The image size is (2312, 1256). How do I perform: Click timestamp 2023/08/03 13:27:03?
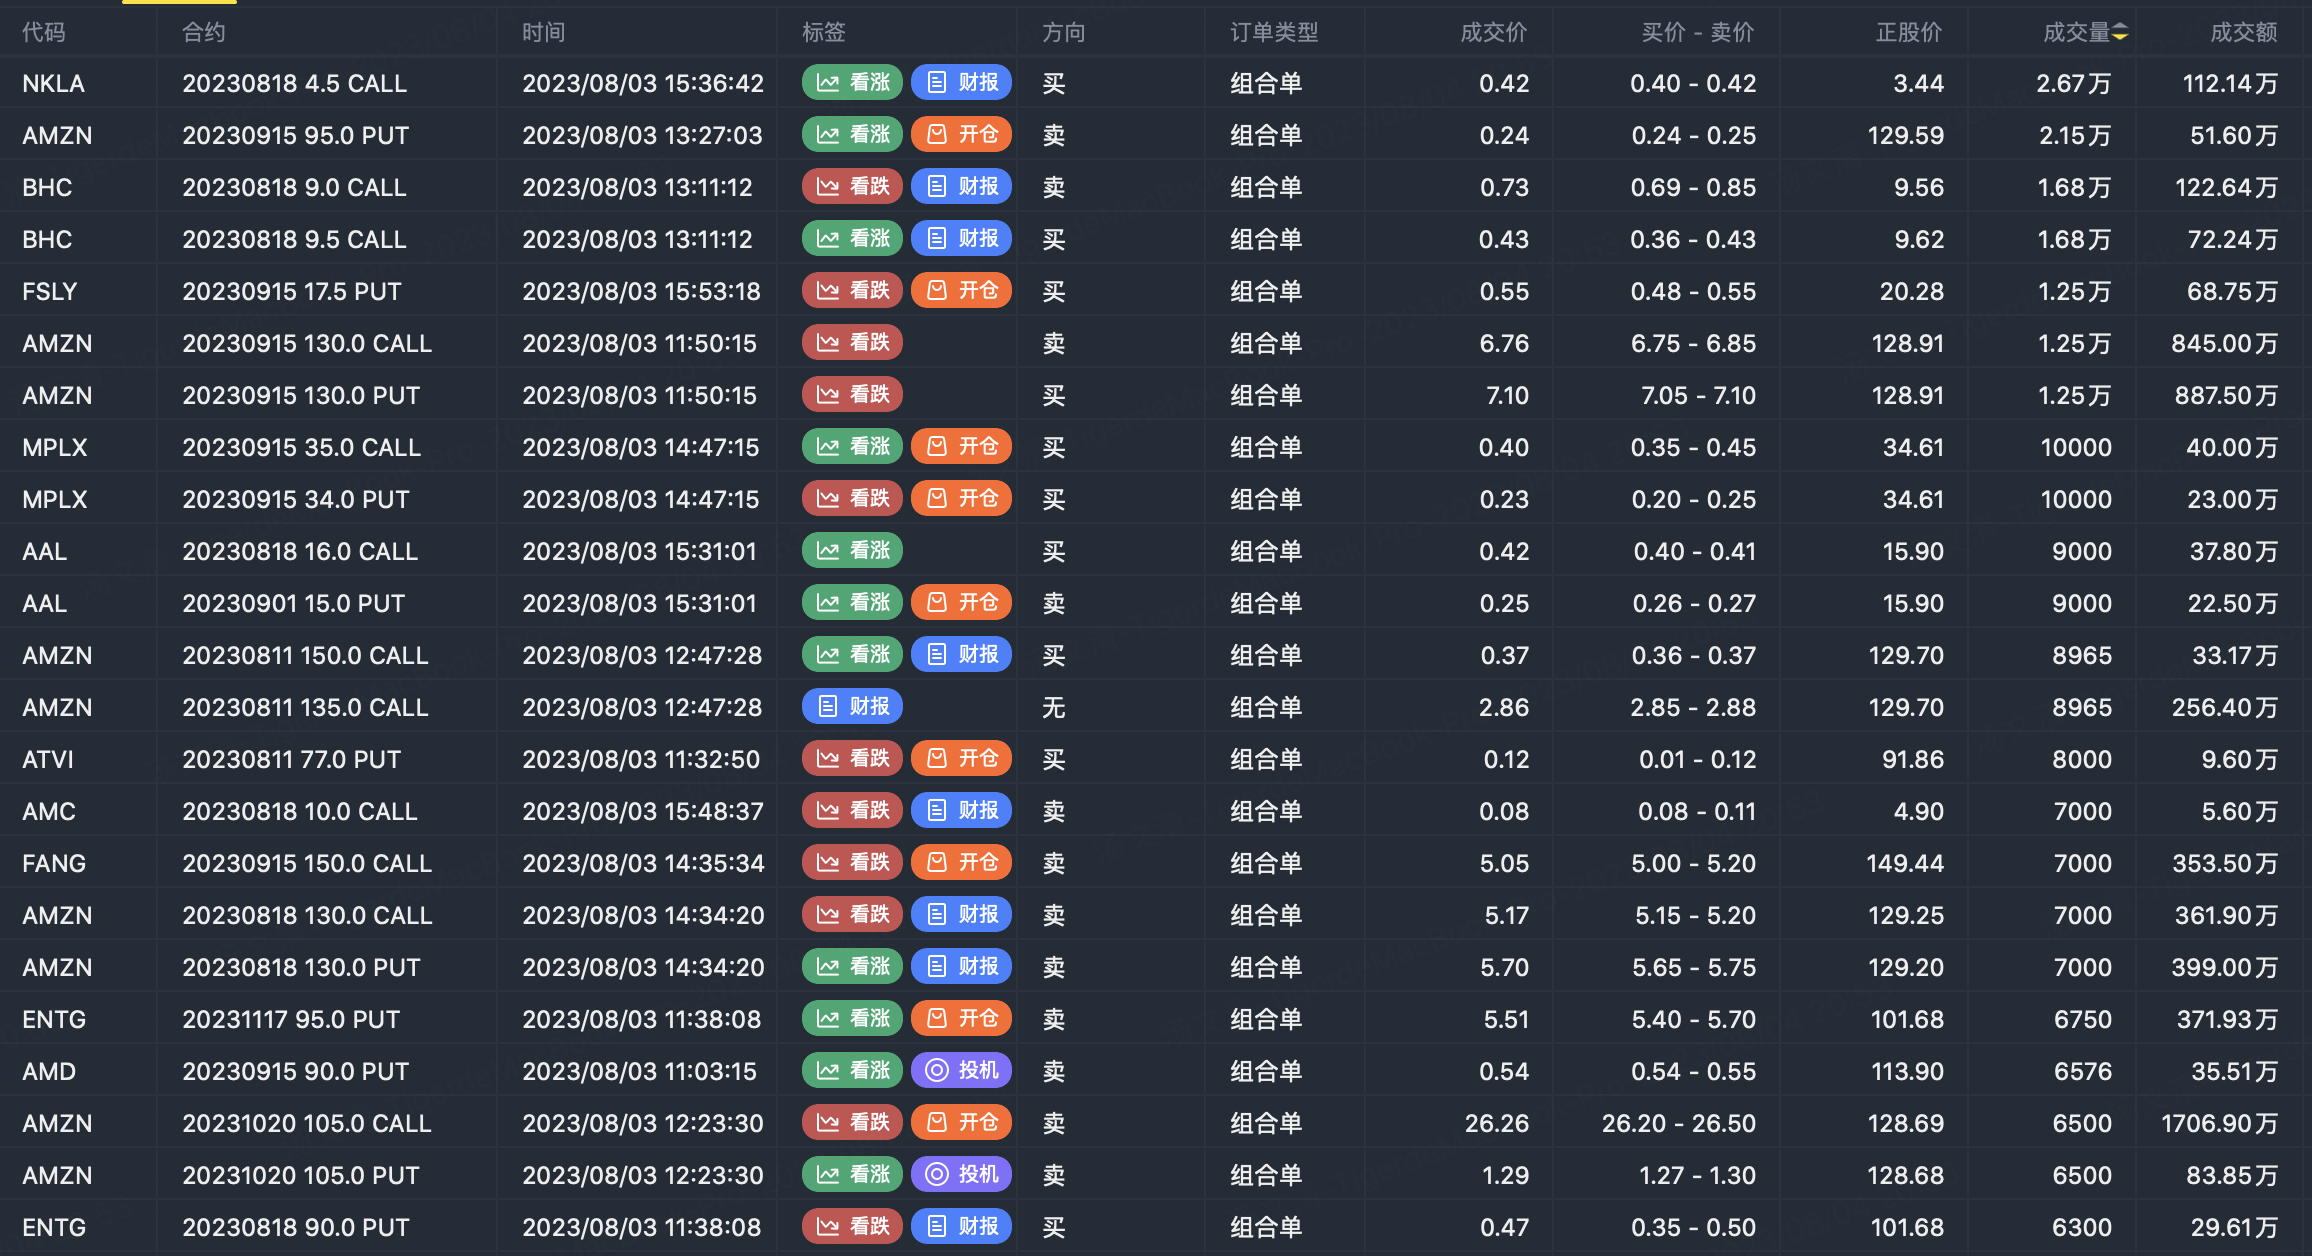(x=643, y=135)
